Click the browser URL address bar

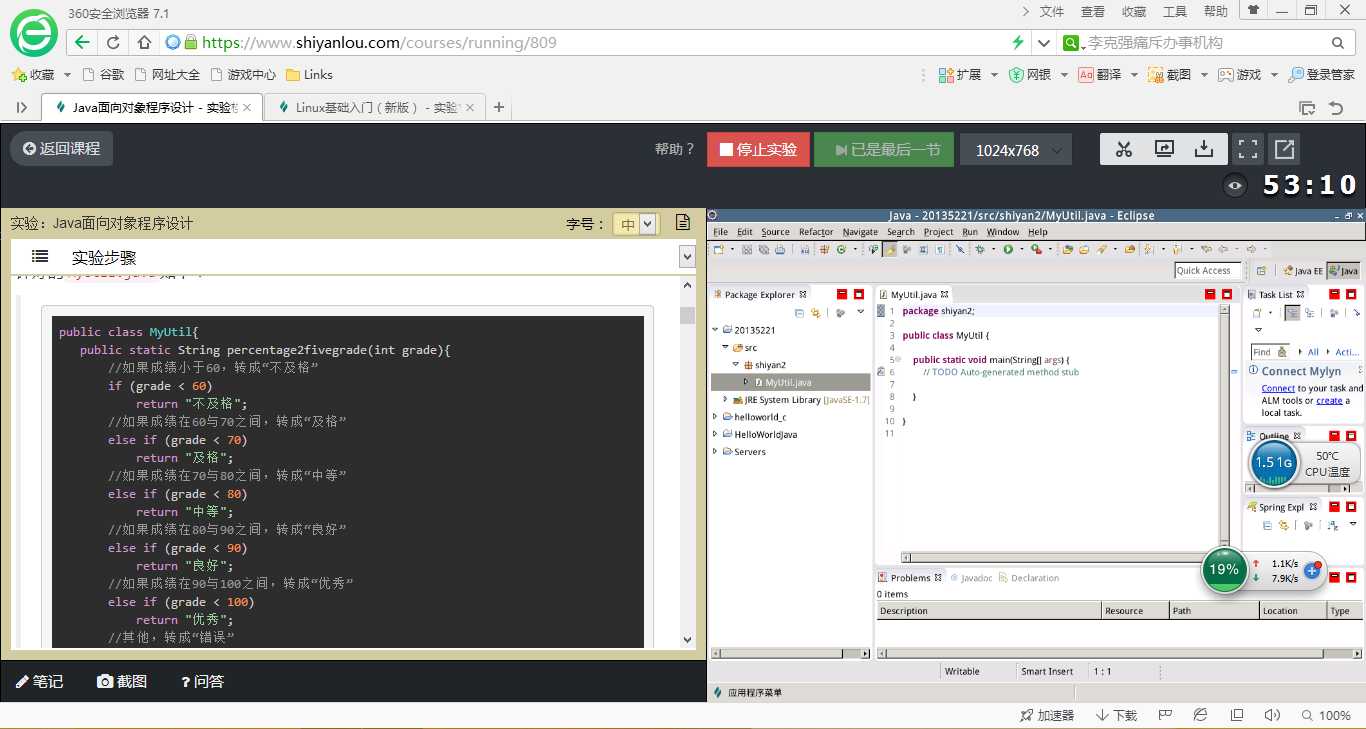point(600,43)
